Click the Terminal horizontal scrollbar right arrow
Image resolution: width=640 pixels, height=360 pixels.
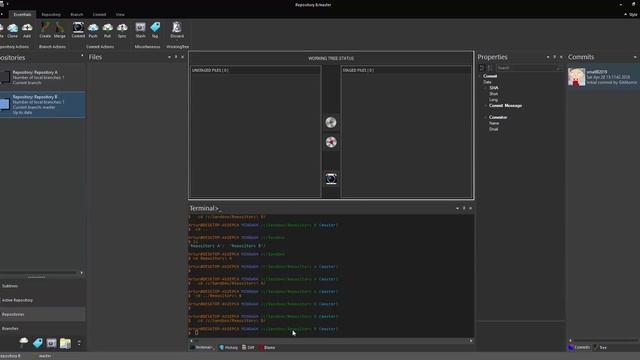pos(471,340)
